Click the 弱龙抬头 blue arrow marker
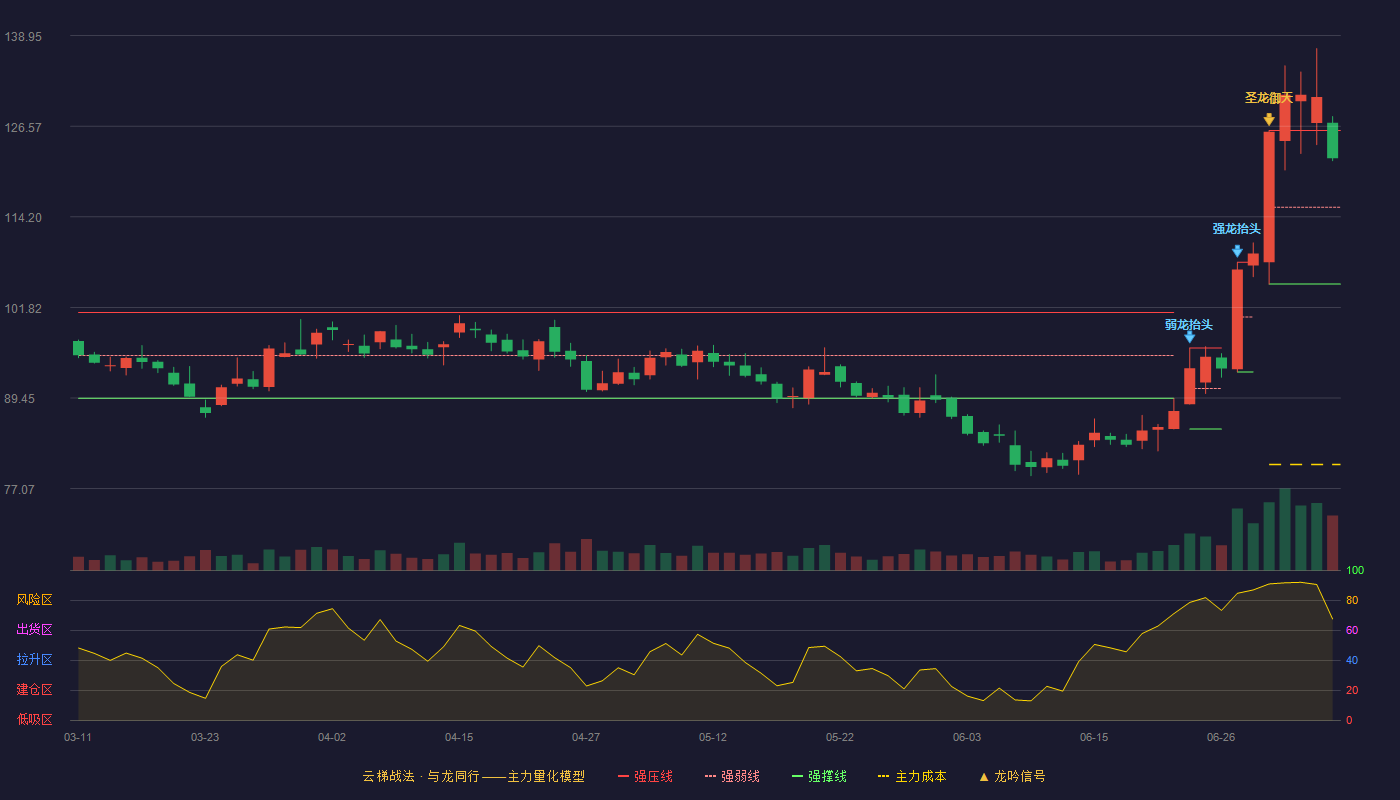1400x800 pixels. [x=1189, y=337]
